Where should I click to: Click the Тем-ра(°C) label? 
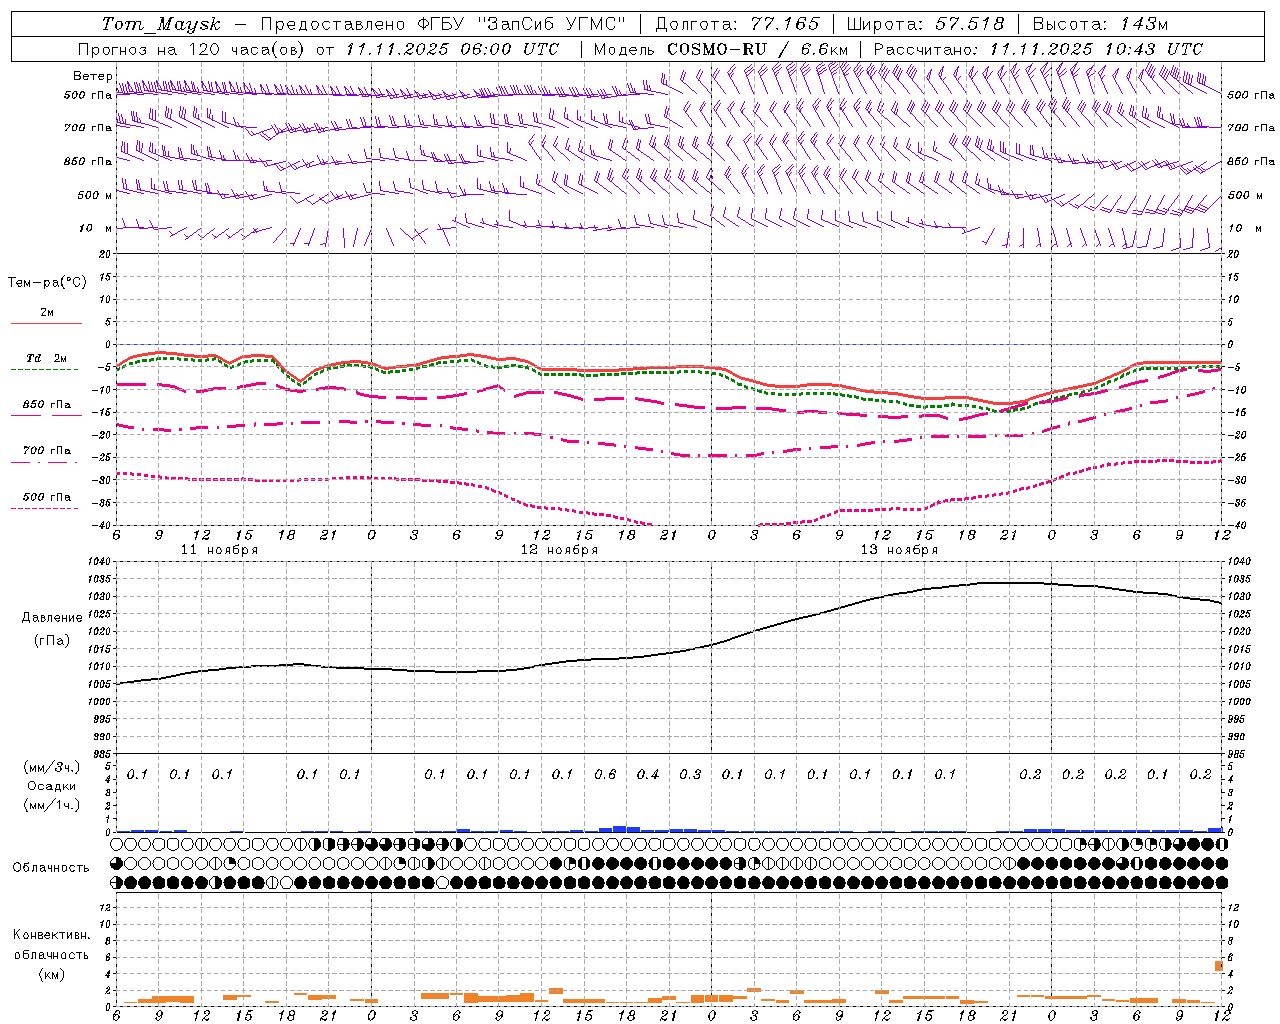(47, 283)
